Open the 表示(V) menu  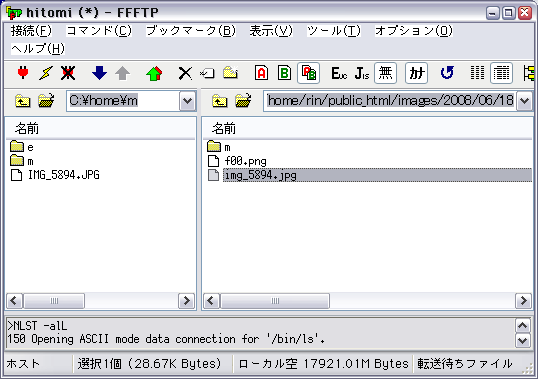click(271, 31)
